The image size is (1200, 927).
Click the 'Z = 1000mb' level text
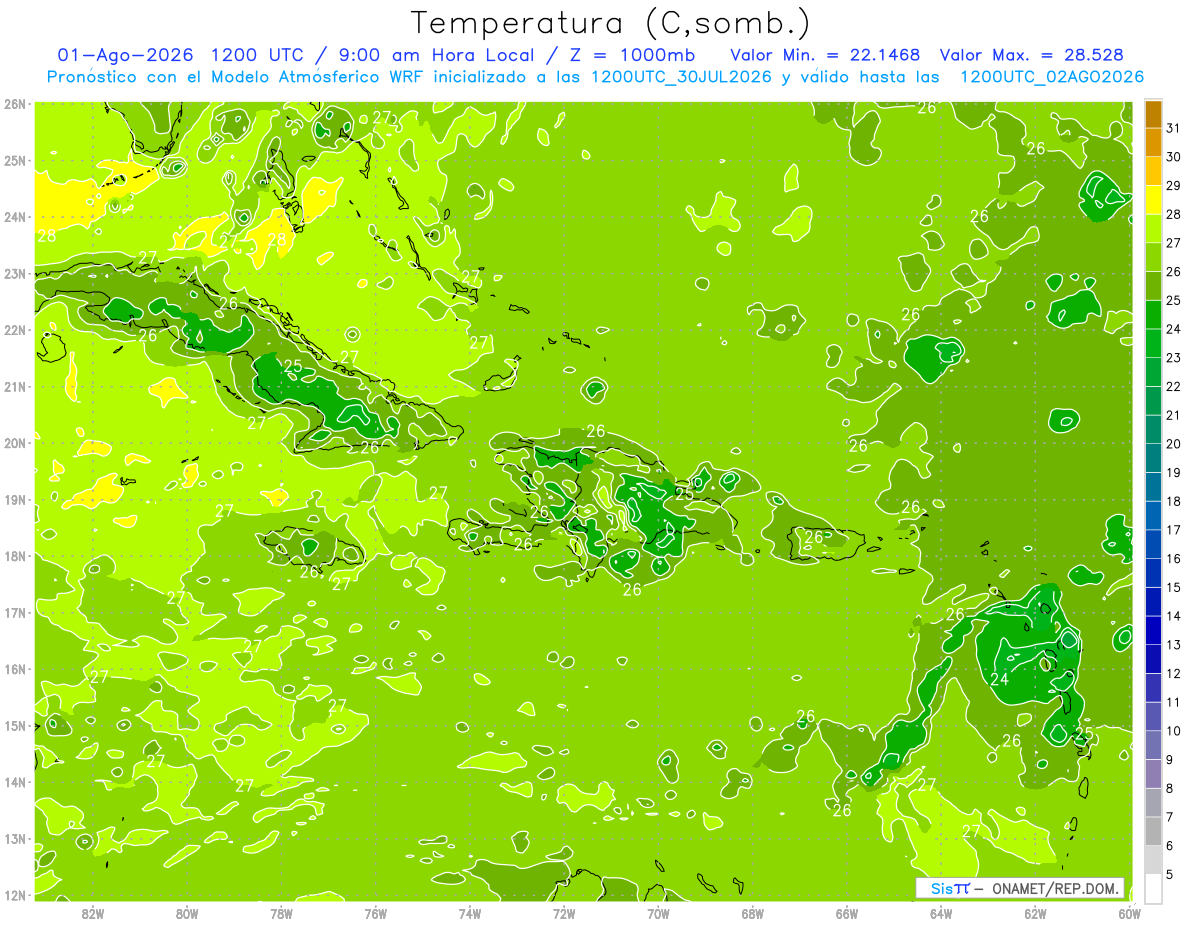pyautogui.click(x=633, y=54)
